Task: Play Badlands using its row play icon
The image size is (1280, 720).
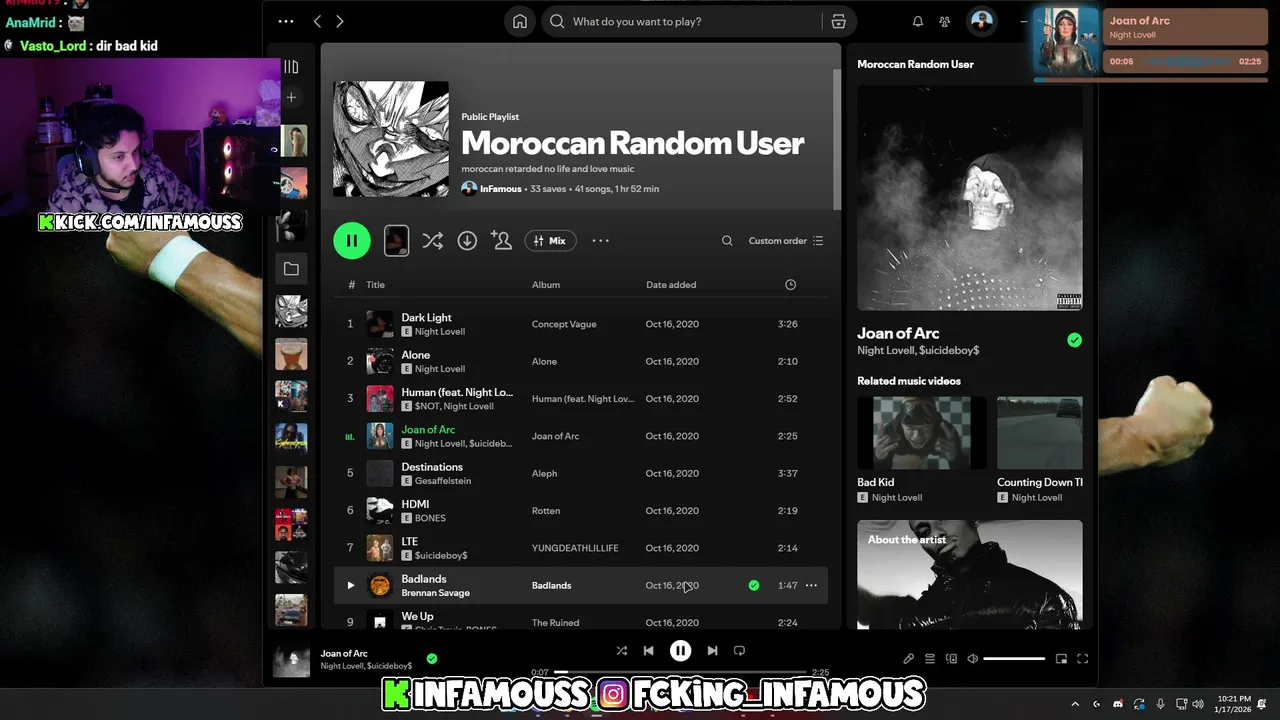Action: click(350, 585)
